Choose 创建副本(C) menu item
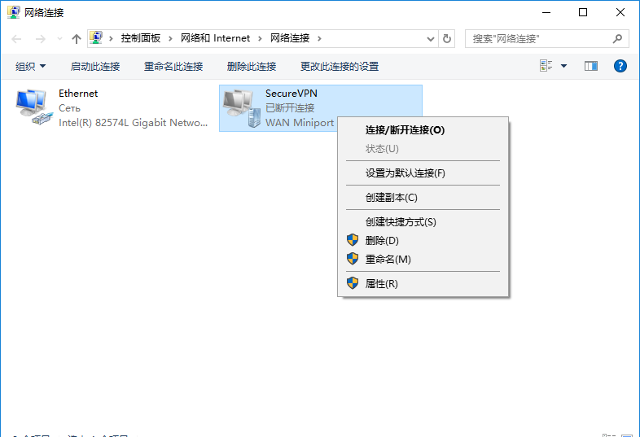The height and width of the screenshot is (437, 640). click(423, 197)
